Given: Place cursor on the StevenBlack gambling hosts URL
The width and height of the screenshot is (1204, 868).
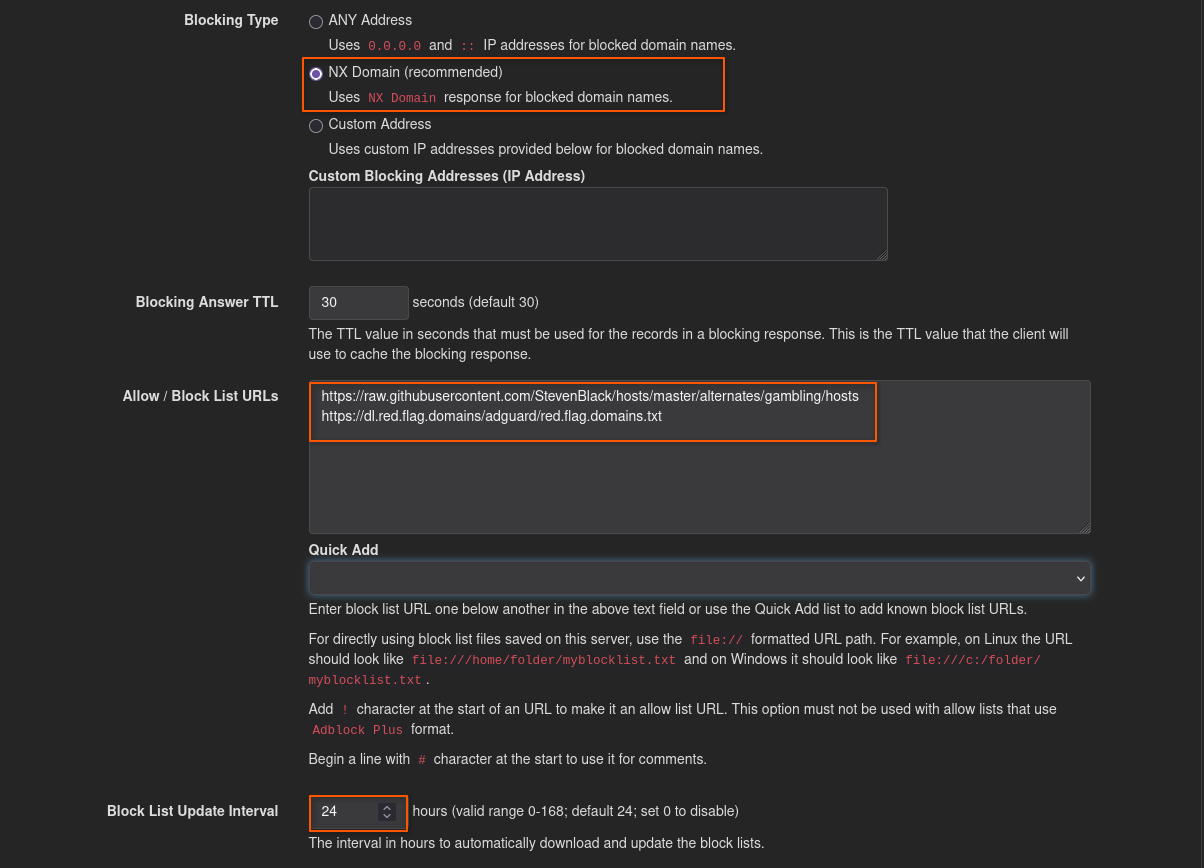Looking at the screenshot, I should tap(590, 396).
